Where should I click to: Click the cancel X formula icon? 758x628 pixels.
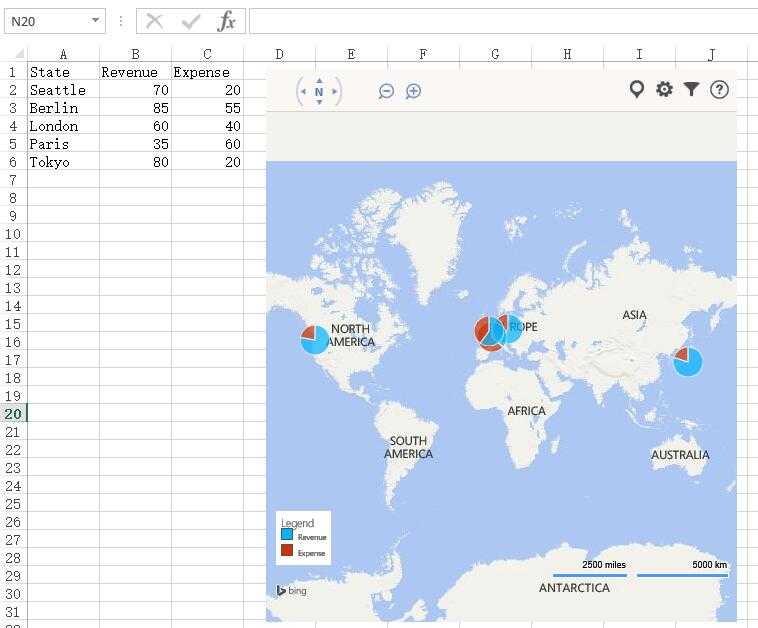tap(154, 21)
